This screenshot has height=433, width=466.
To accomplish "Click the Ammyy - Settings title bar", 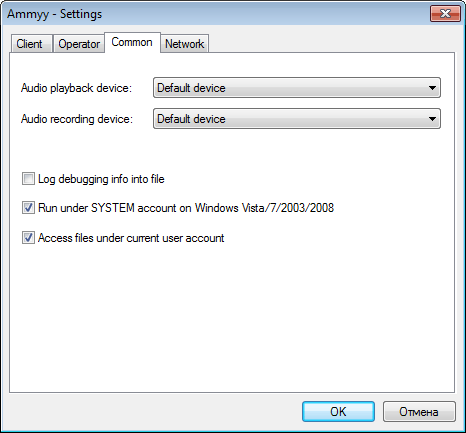I will click(217, 14).
